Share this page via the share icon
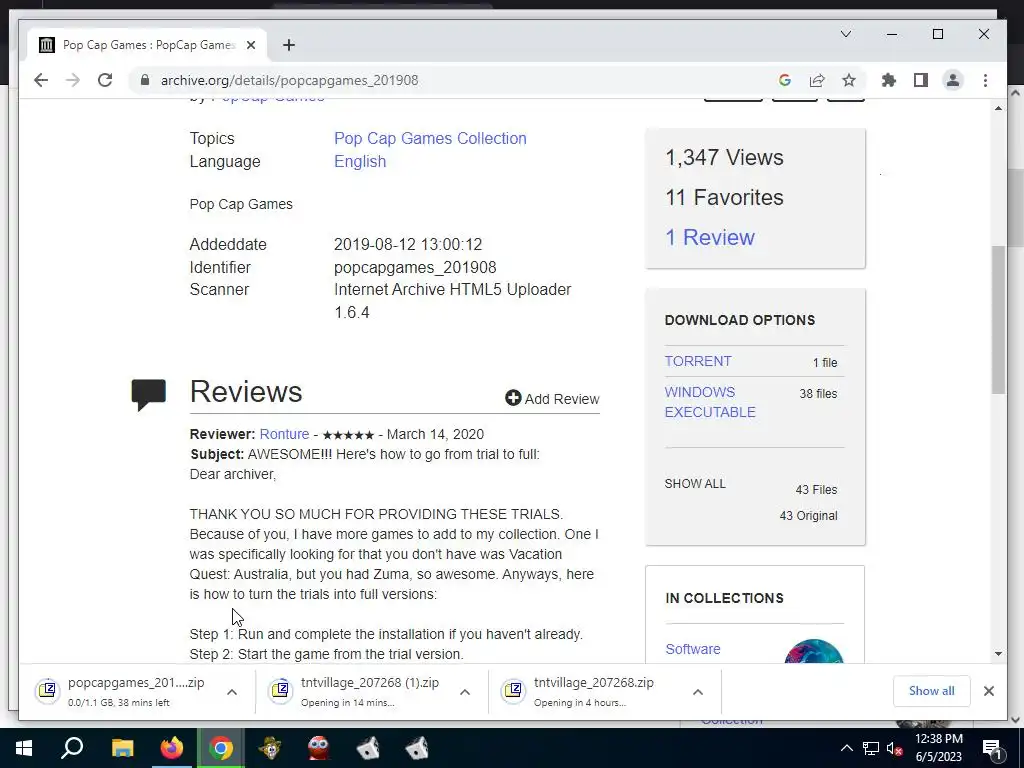This screenshot has height=768, width=1024. (817, 80)
